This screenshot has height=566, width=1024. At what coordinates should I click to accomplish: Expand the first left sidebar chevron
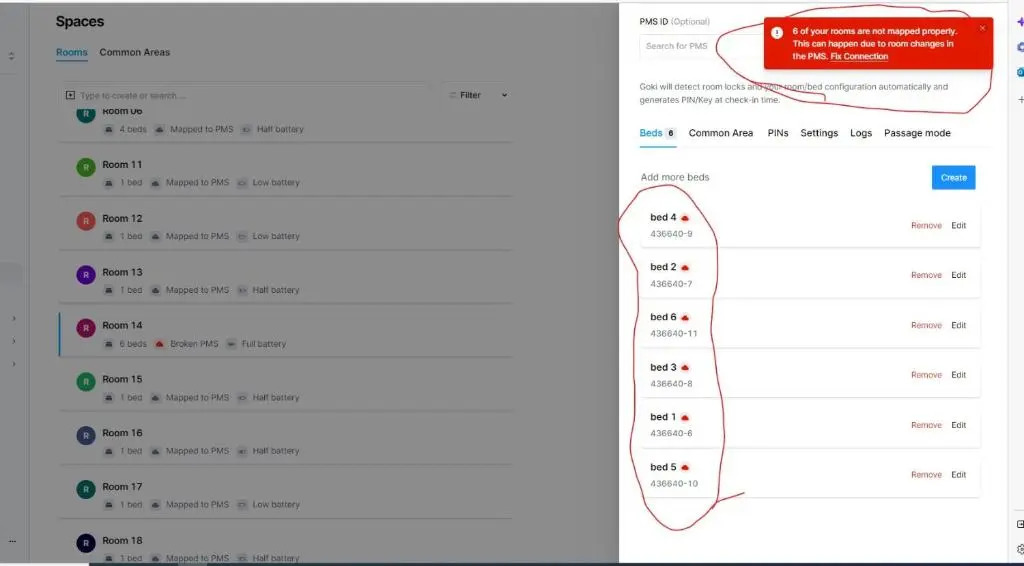[13, 319]
